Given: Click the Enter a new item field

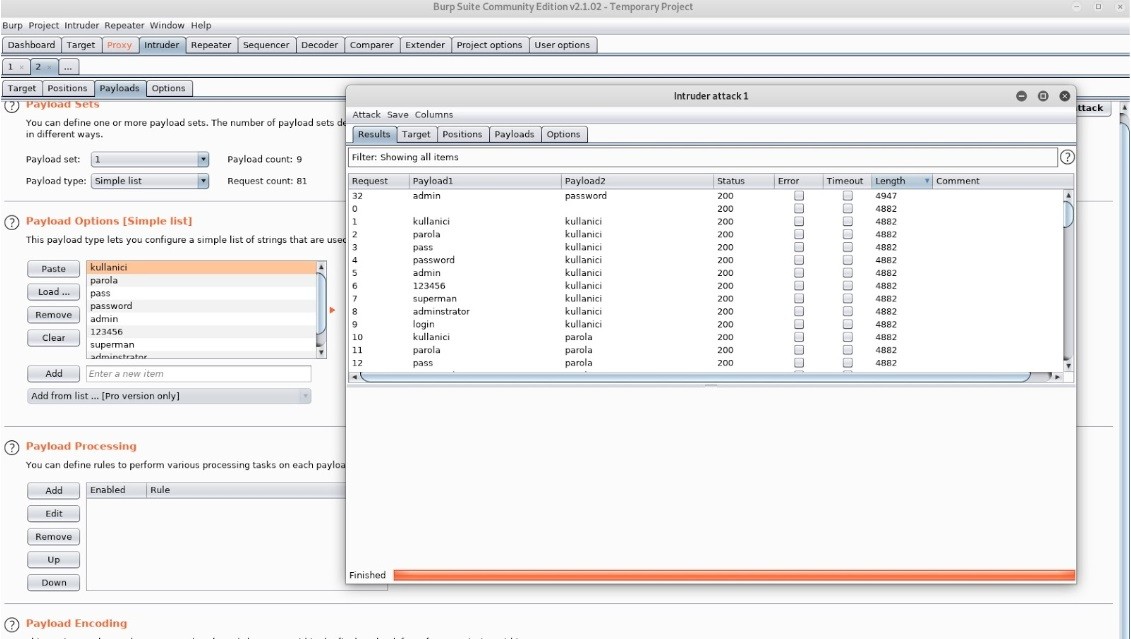Looking at the screenshot, I should click(198, 374).
